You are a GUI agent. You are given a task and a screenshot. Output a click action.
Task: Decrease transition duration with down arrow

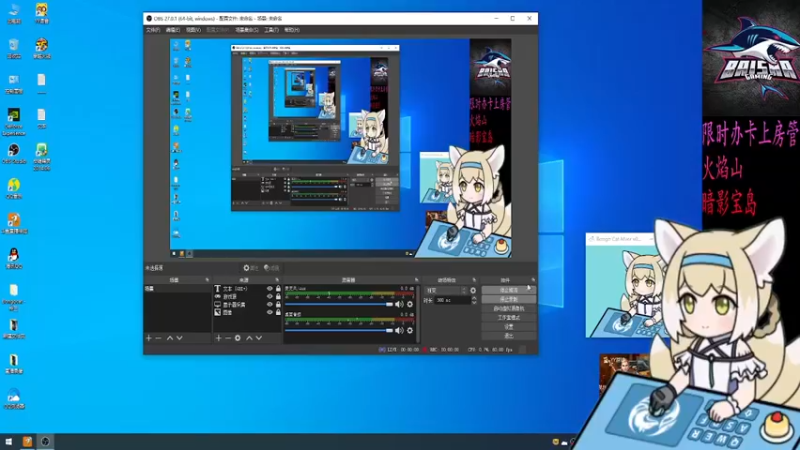pyautogui.click(x=474, y=303)
